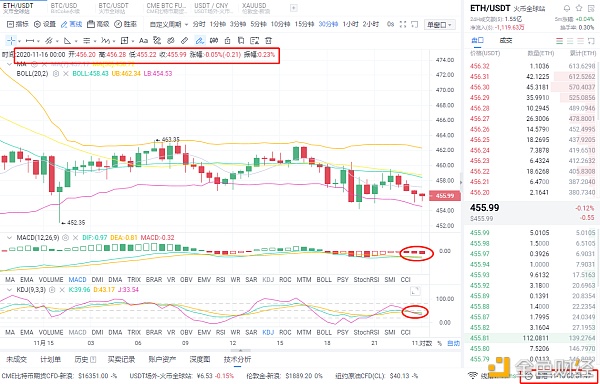
Task: Toggle KDJ in the lower indicator row
Action: coord(269,332)
